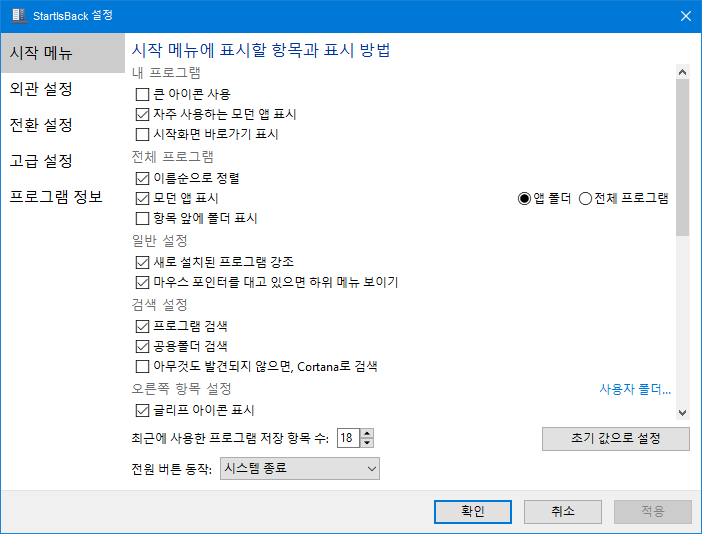This screenshot has width=702, height=534.
Task: Uncheck 마우스 포인터를 대고 있으면 하위 메뉴 보이기
Action: pyautogui.click(x=142, y=282)
